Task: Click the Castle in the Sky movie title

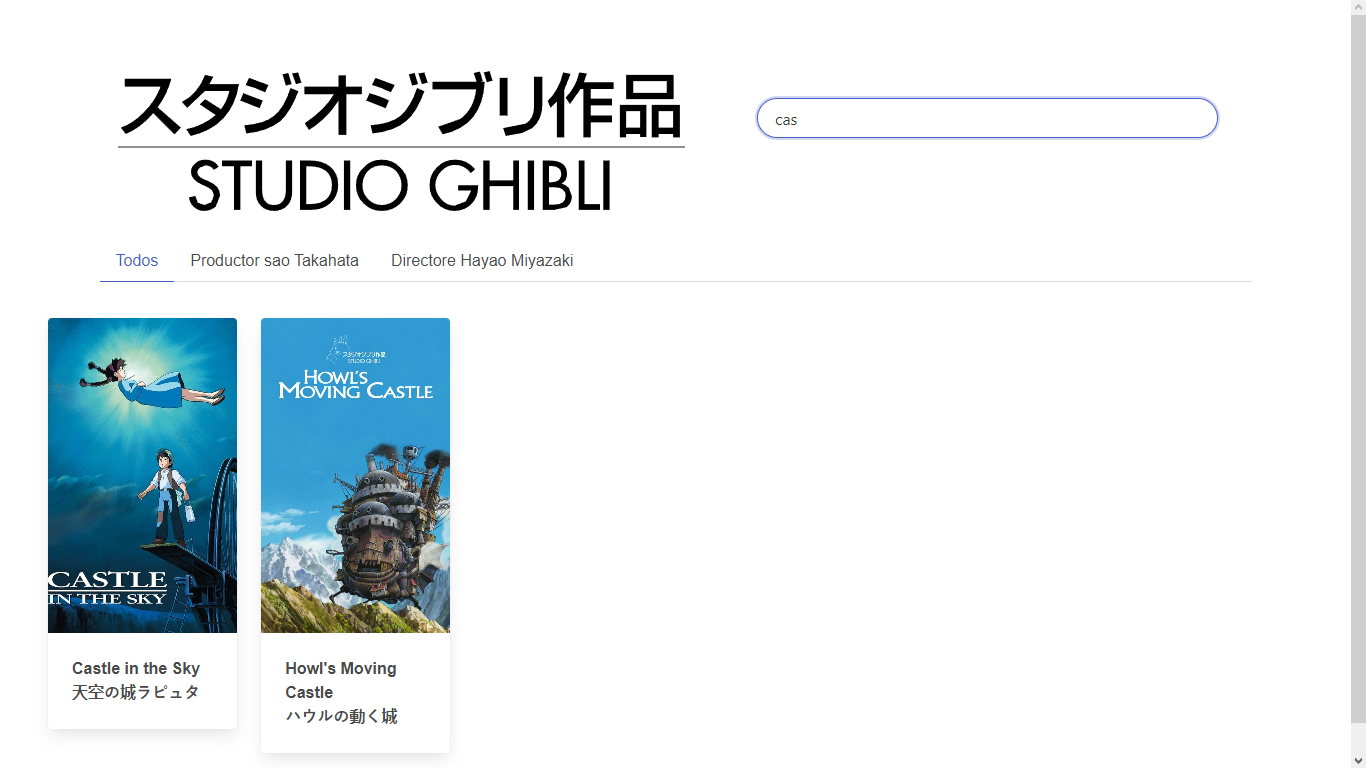Action: pos(135,668)
